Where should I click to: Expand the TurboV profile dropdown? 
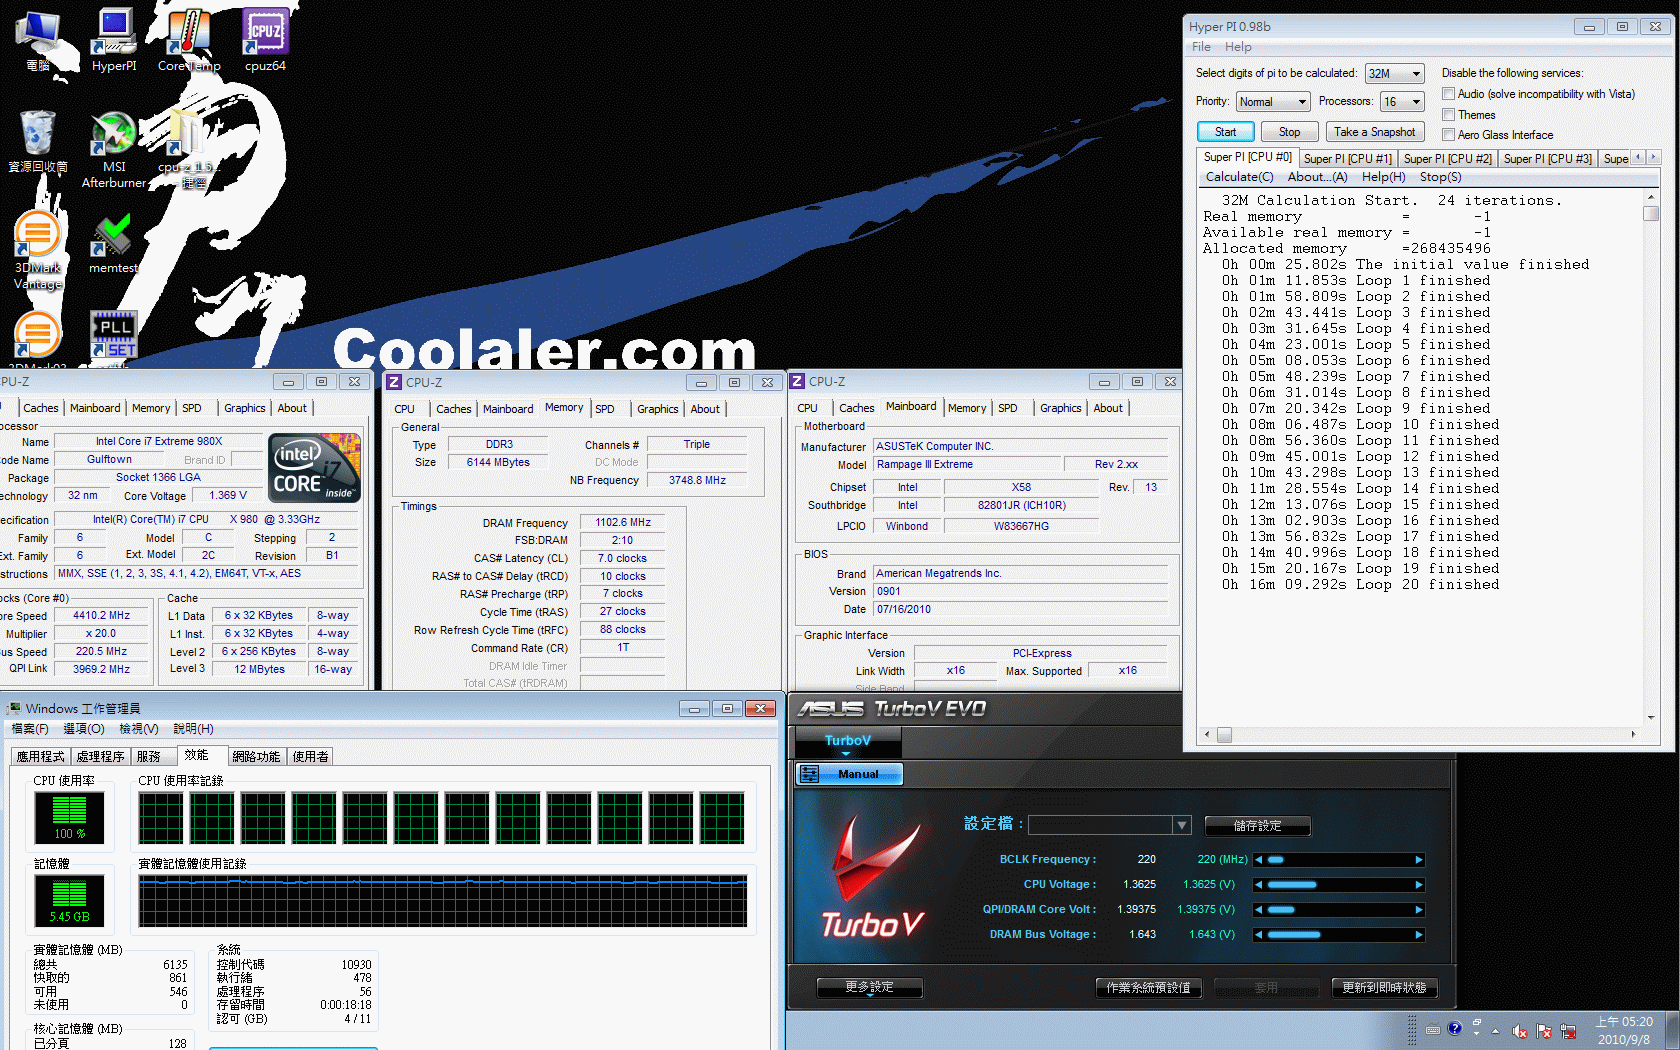point(1182,825)
